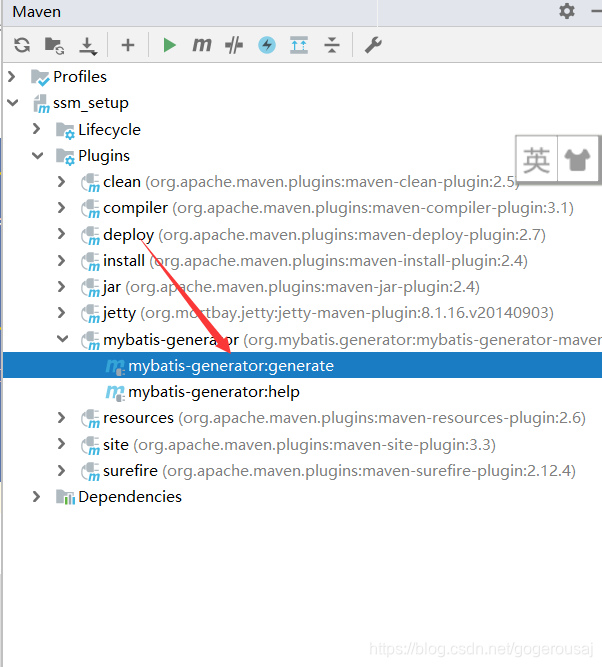This screenshot has width=602, height=667.
Task: Click the Plugins folder icon
Action: (x=66, y=157)
